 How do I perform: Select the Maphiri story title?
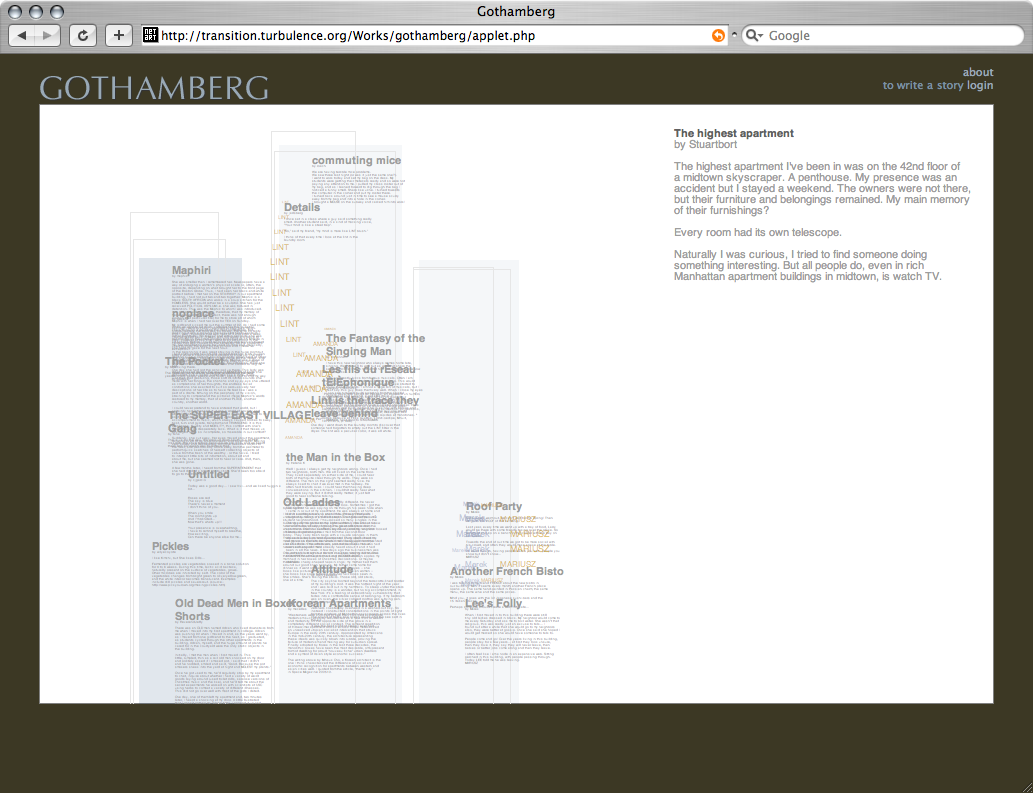191,270
